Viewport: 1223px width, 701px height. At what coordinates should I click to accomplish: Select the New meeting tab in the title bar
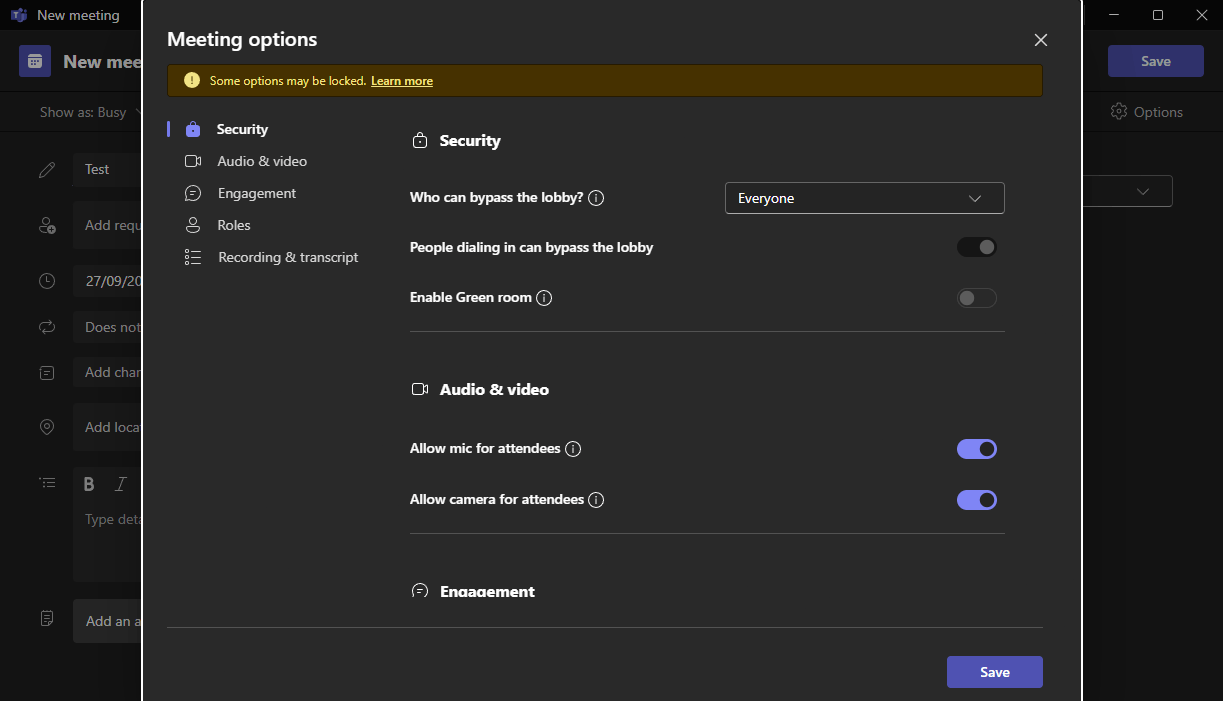point(66,15)
